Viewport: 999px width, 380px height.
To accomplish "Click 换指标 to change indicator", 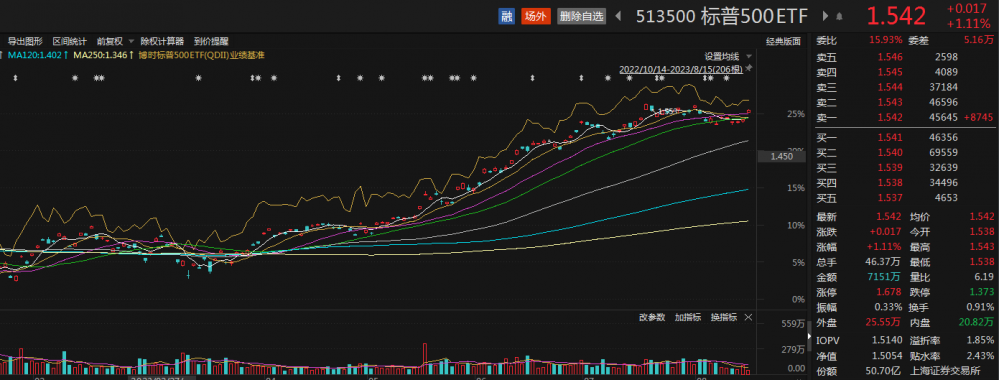I will coord(724,317).
